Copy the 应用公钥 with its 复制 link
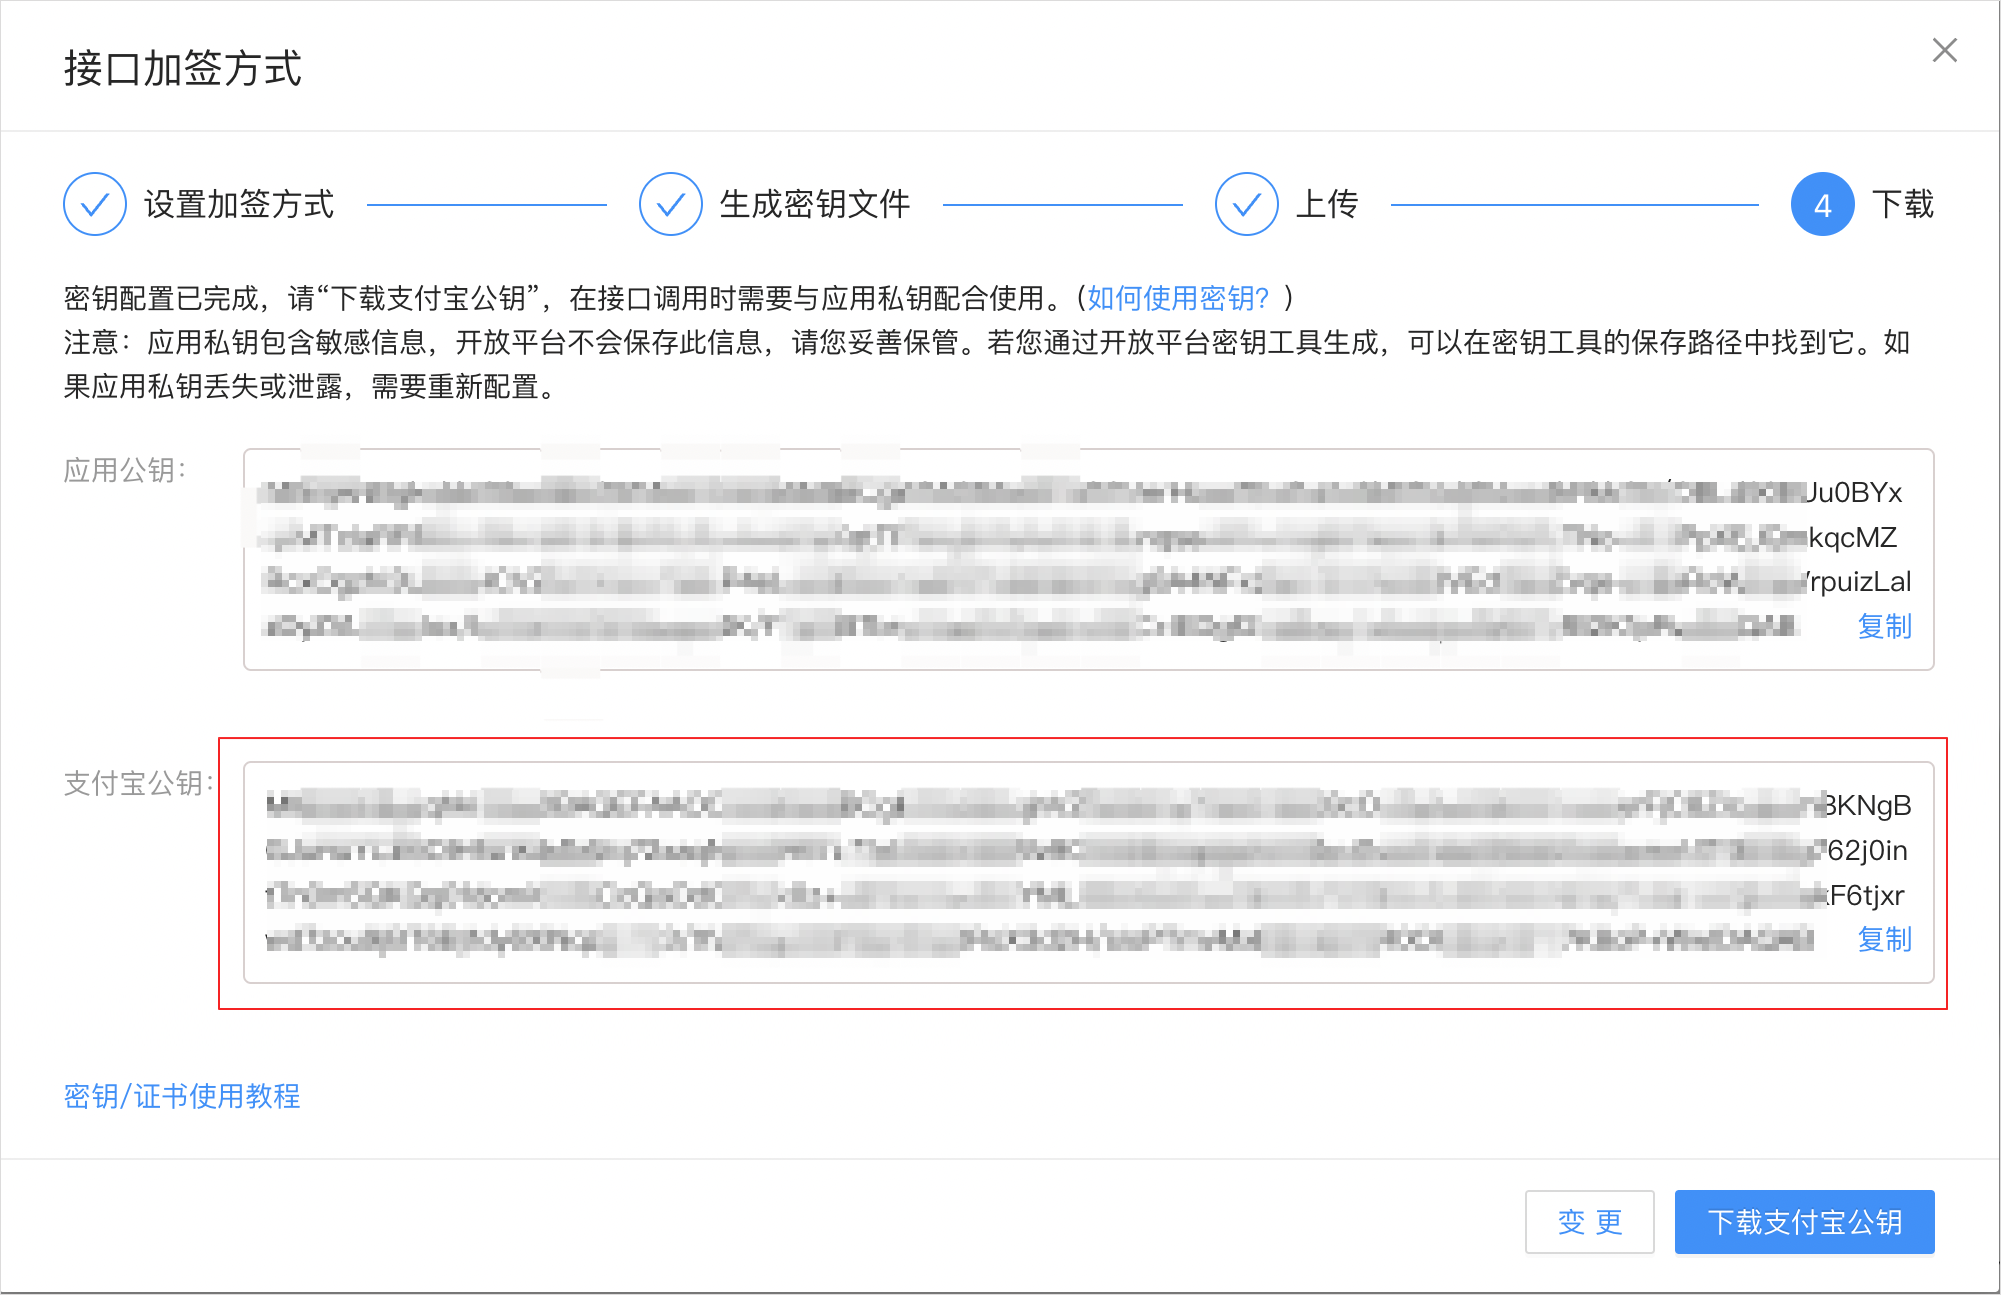 tap(1884, 626)
